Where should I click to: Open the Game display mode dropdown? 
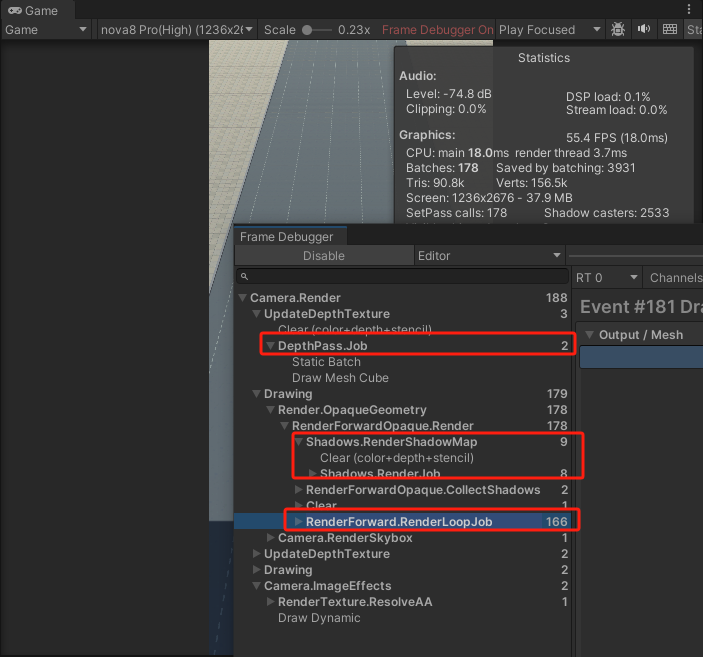click(x=46, y=30)
